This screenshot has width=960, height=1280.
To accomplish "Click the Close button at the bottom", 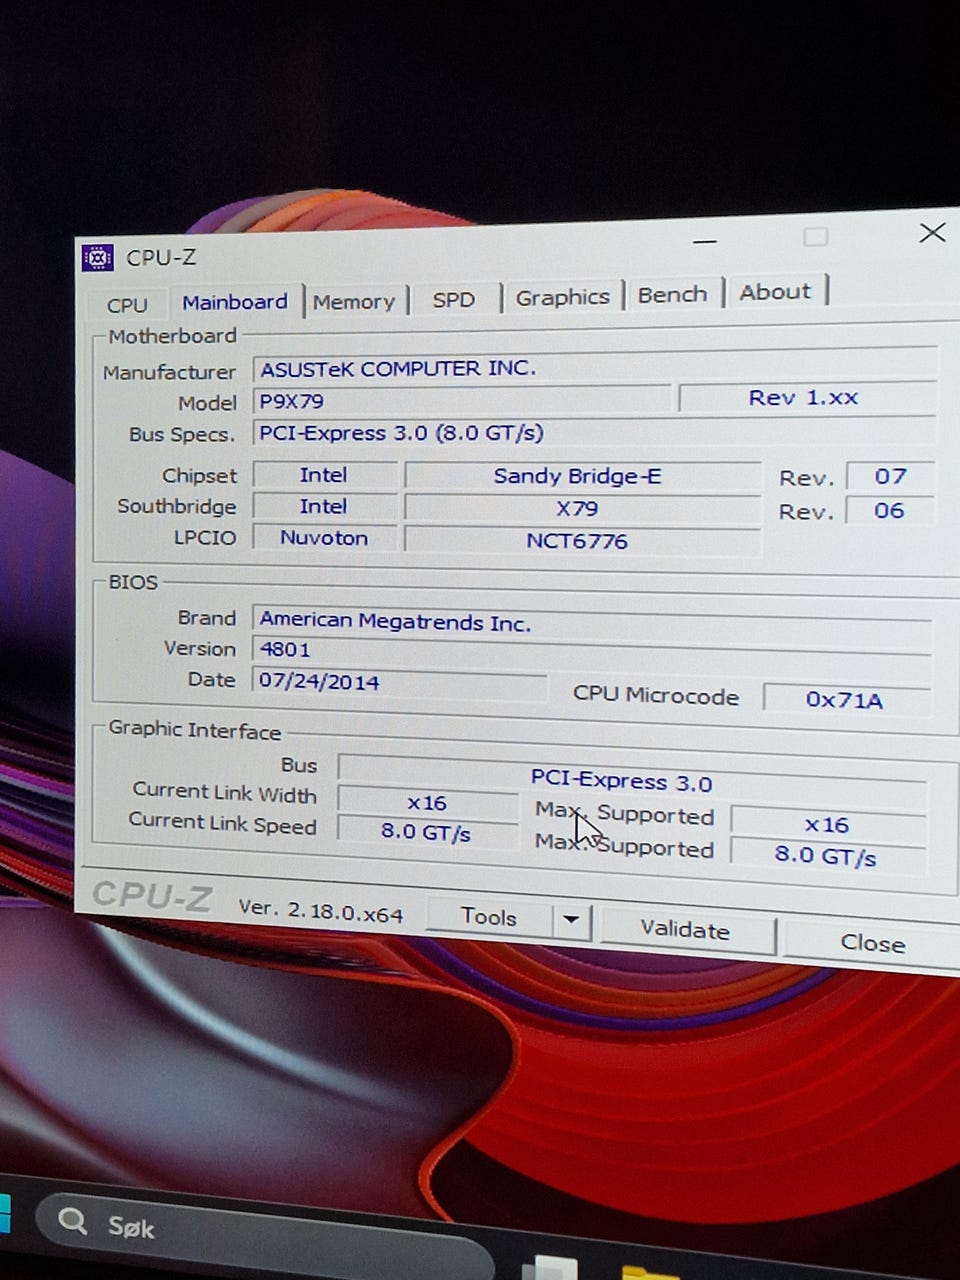I will pyautogui.click(x=872, y=943).
